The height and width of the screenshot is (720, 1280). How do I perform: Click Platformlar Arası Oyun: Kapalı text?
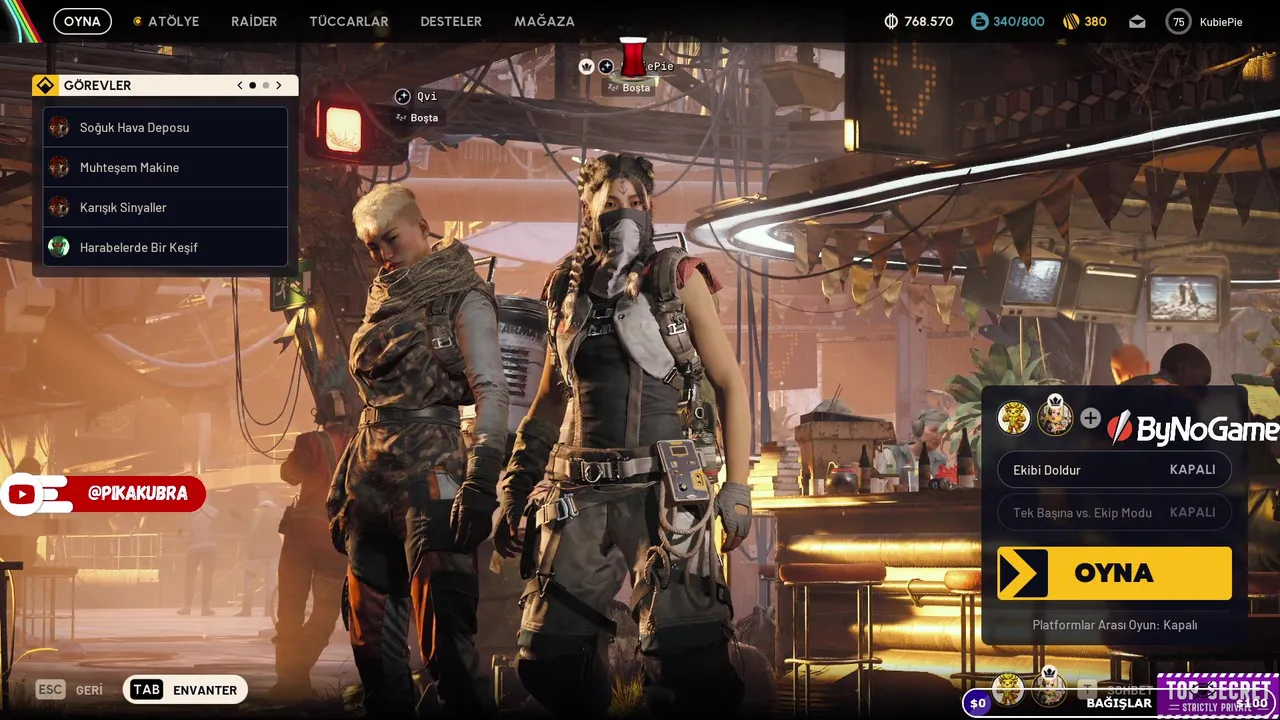pyautogui.click(x=1114, y=625)
